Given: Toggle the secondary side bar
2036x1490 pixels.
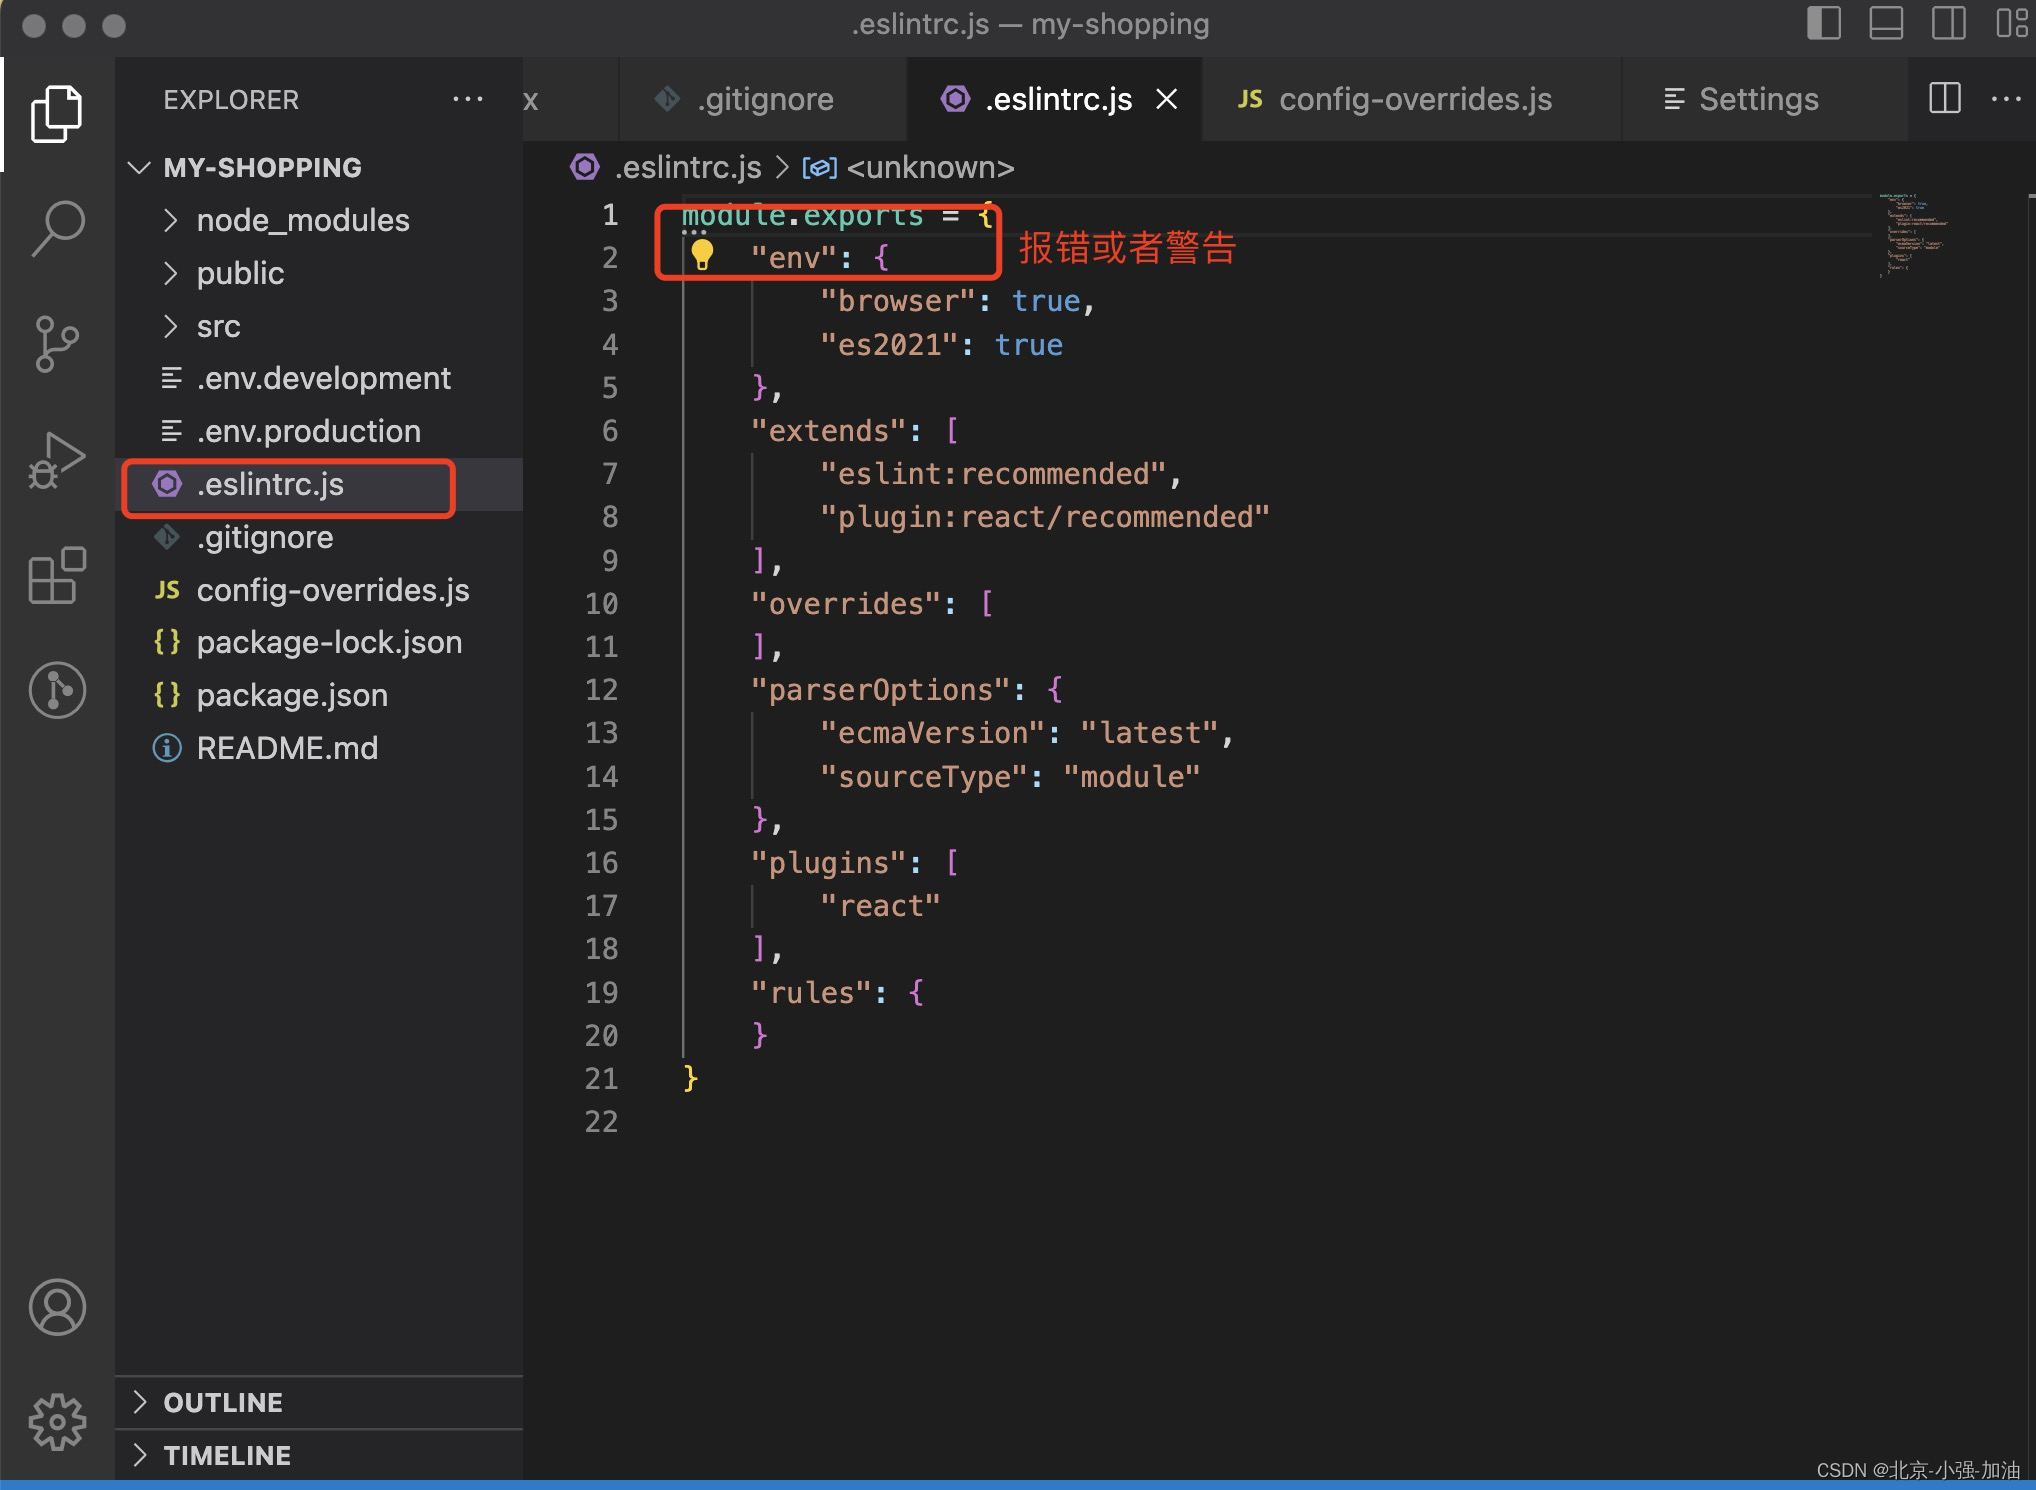Looking at the screenshot, I should pyautogui.click(x=1948, y=23).
